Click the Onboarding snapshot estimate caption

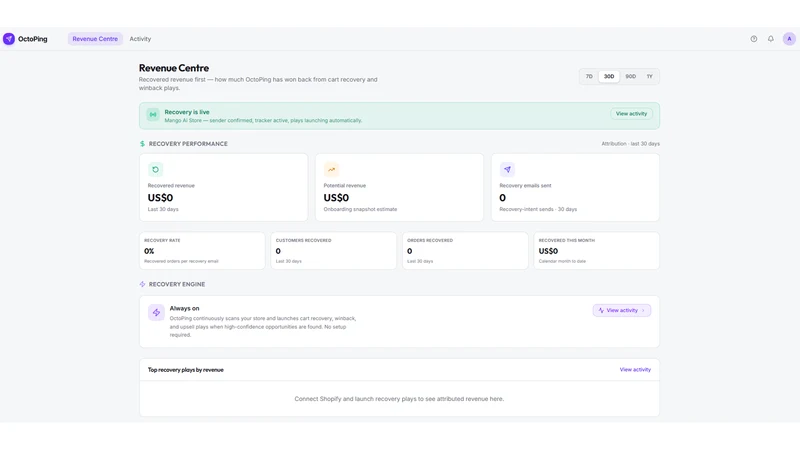[360, 209]
